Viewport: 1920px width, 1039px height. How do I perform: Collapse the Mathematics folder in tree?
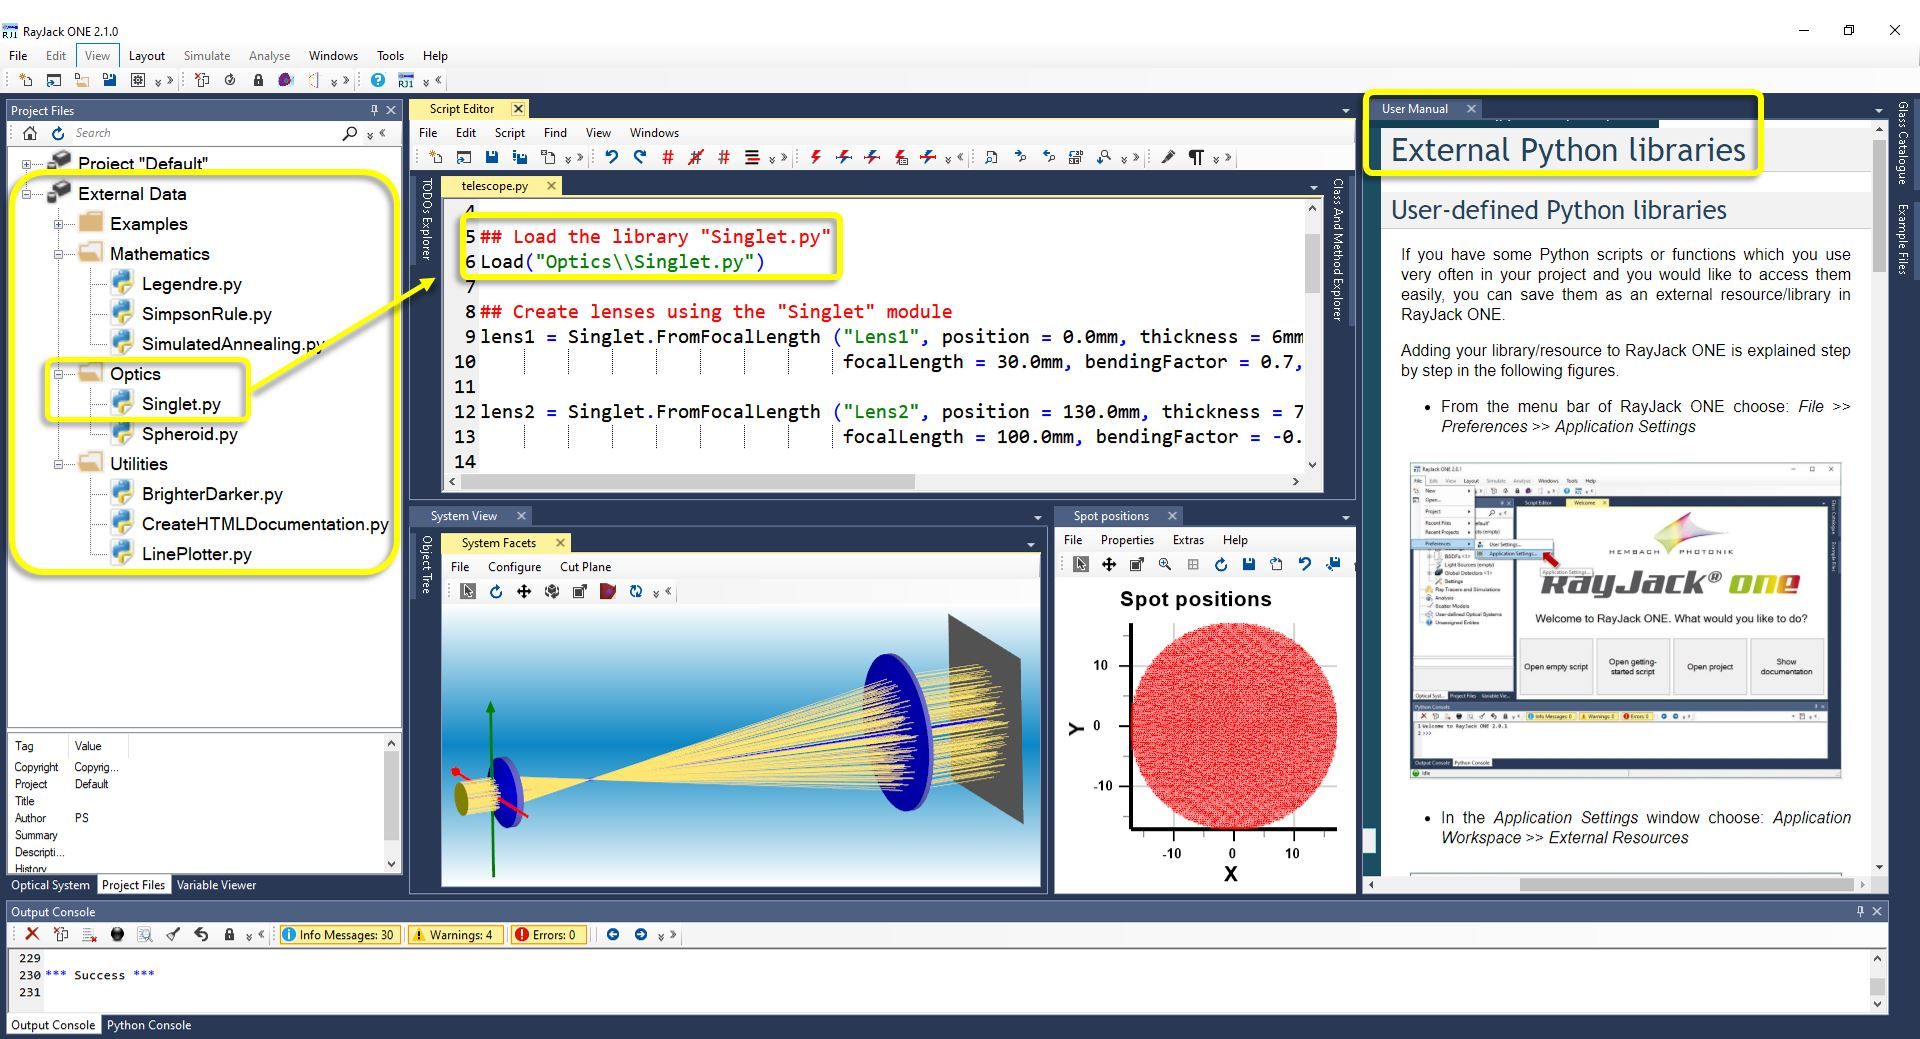59,254
